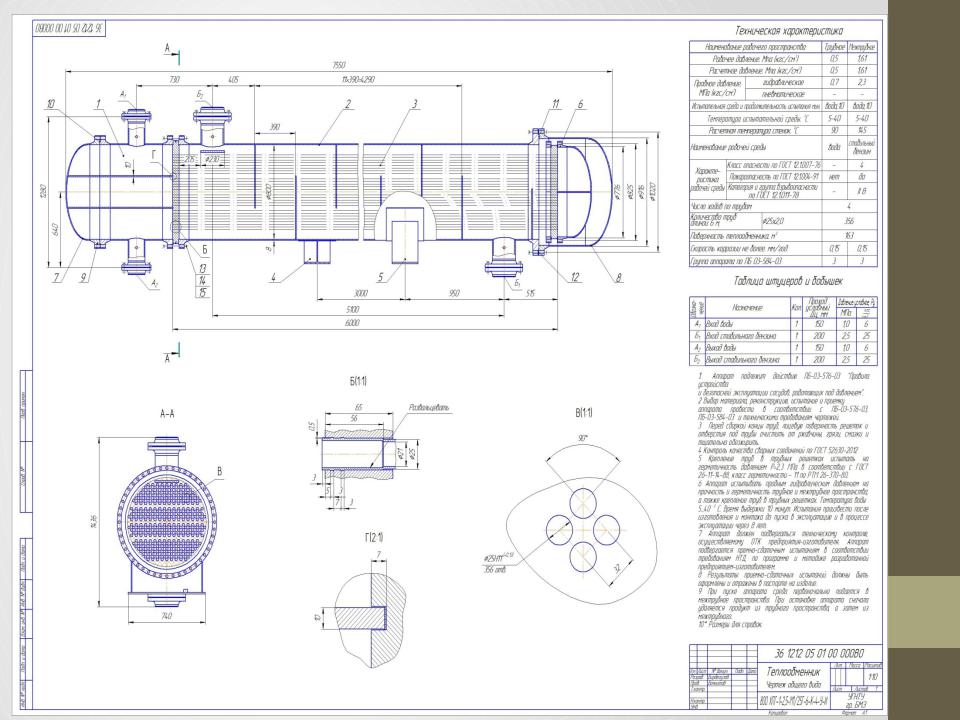Click position callout '11' near right flange
This screenshot has height=720, width=960.
click(x=555, y=104)
